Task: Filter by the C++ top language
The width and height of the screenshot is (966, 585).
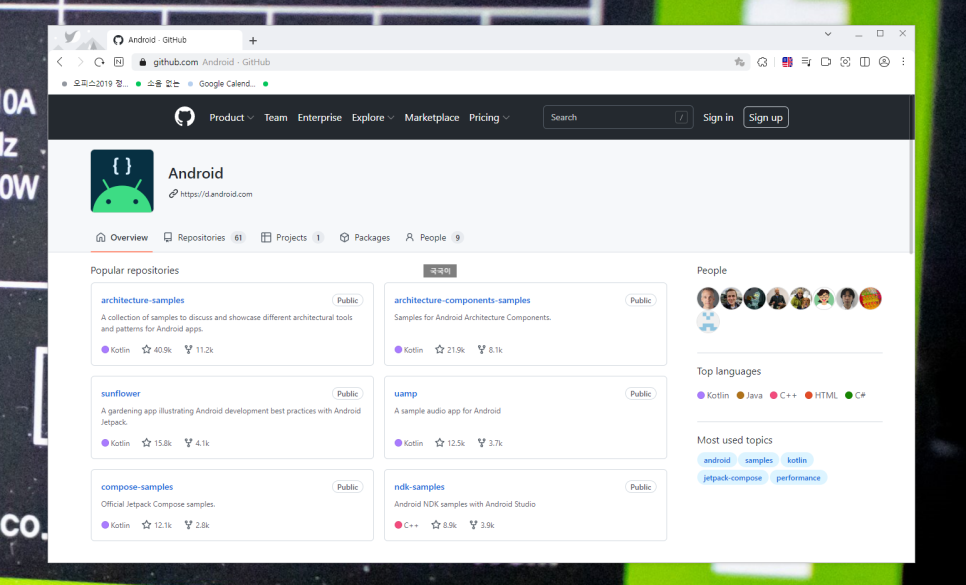Action: (784, 395)
